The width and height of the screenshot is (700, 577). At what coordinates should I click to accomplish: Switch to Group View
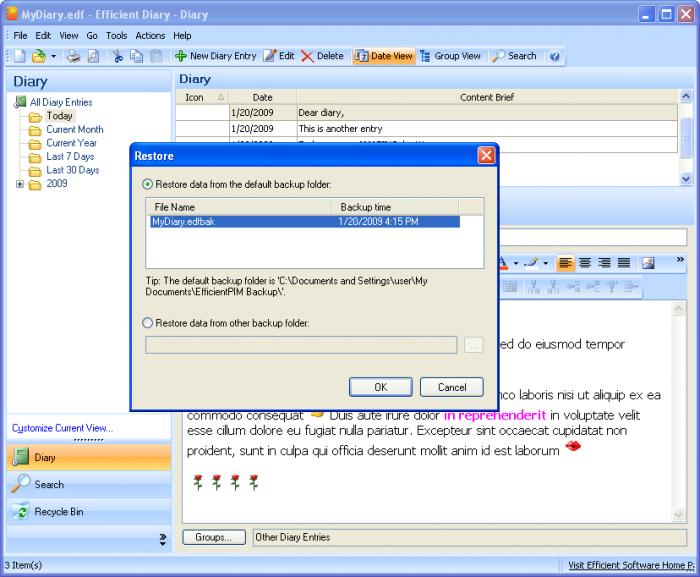tap(450, 56)
